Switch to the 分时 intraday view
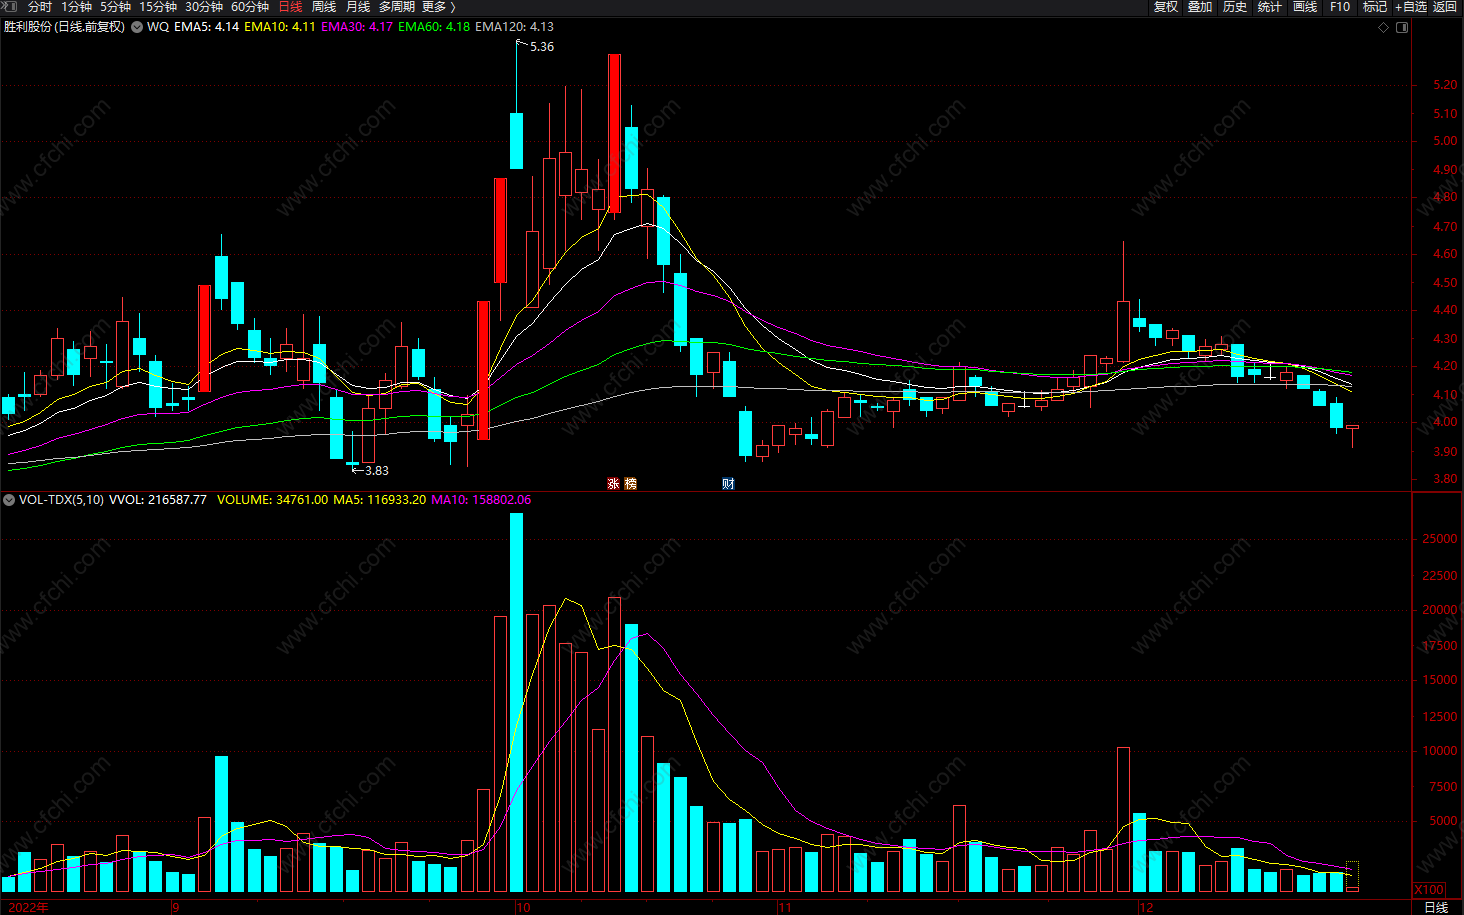Image resolution: width=1464 pixels, height=915 pixels. (x=40, y=7)
